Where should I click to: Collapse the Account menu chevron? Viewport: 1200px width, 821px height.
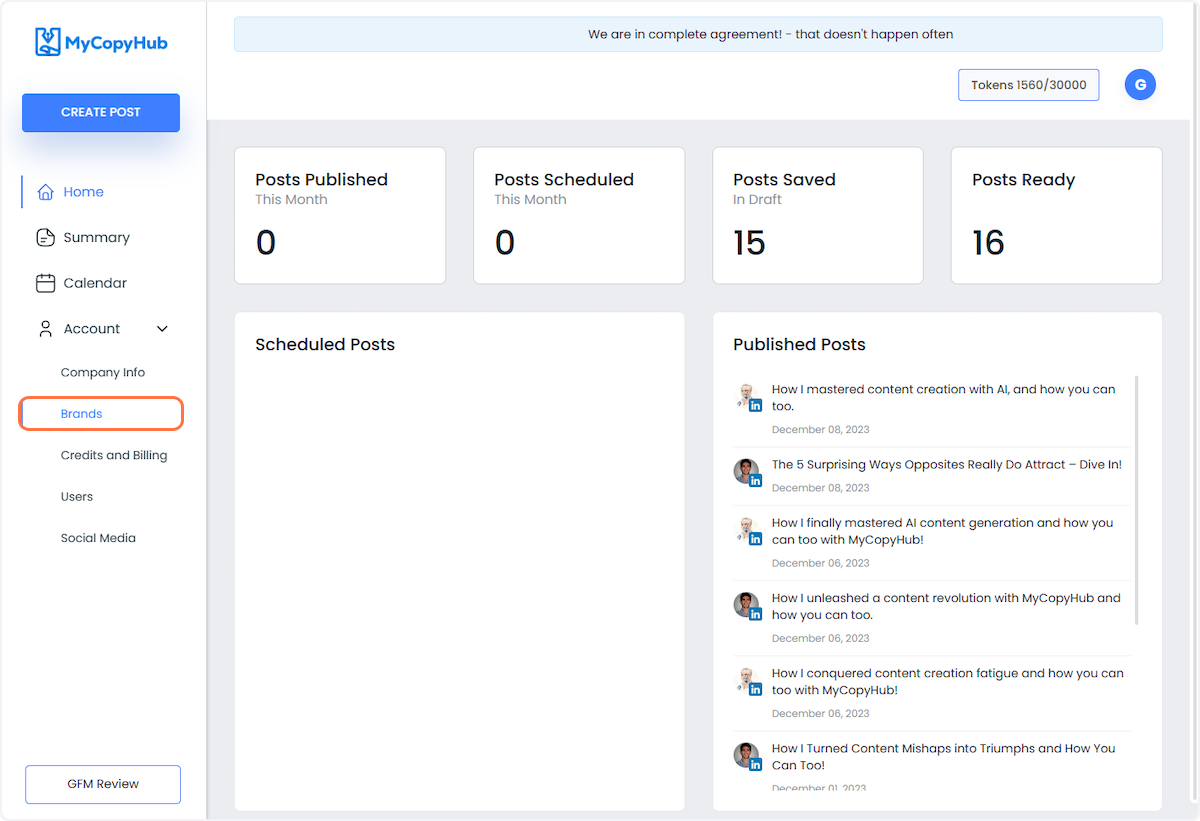click(x=162, y=329)
